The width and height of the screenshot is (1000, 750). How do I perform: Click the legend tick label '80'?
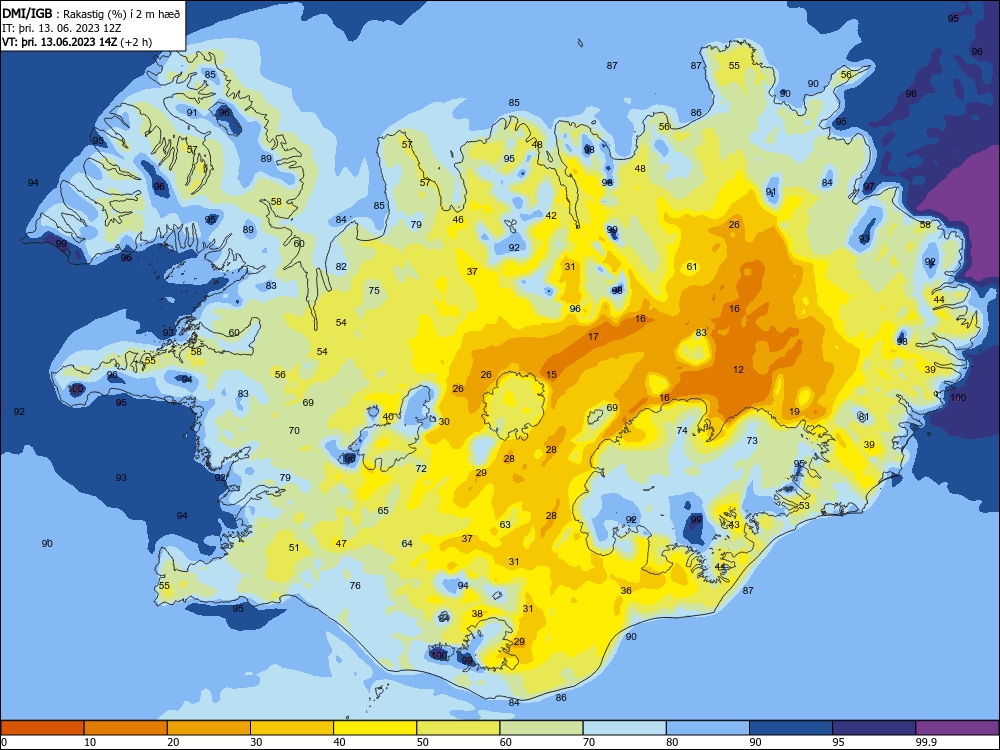coord(672,742)
